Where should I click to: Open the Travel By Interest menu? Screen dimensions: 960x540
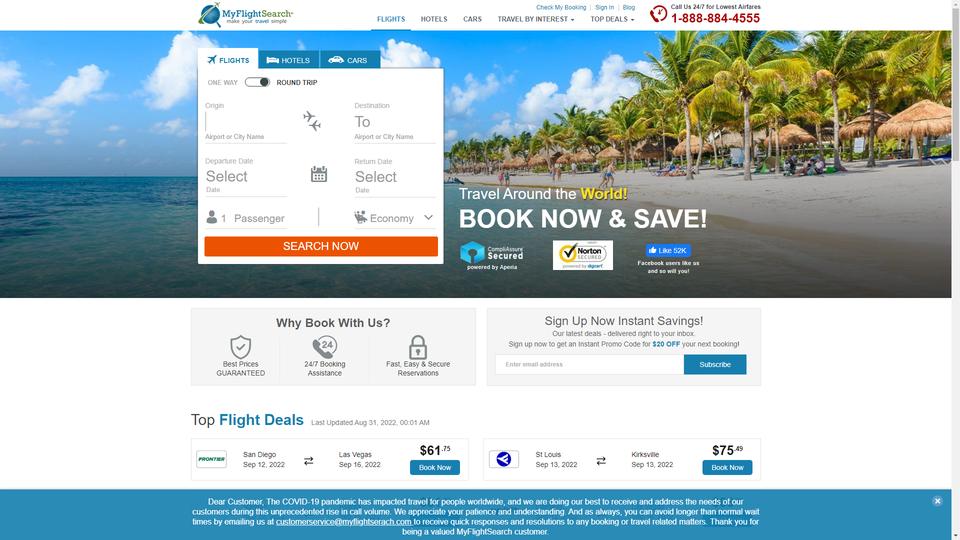click(x=536, y=19)
